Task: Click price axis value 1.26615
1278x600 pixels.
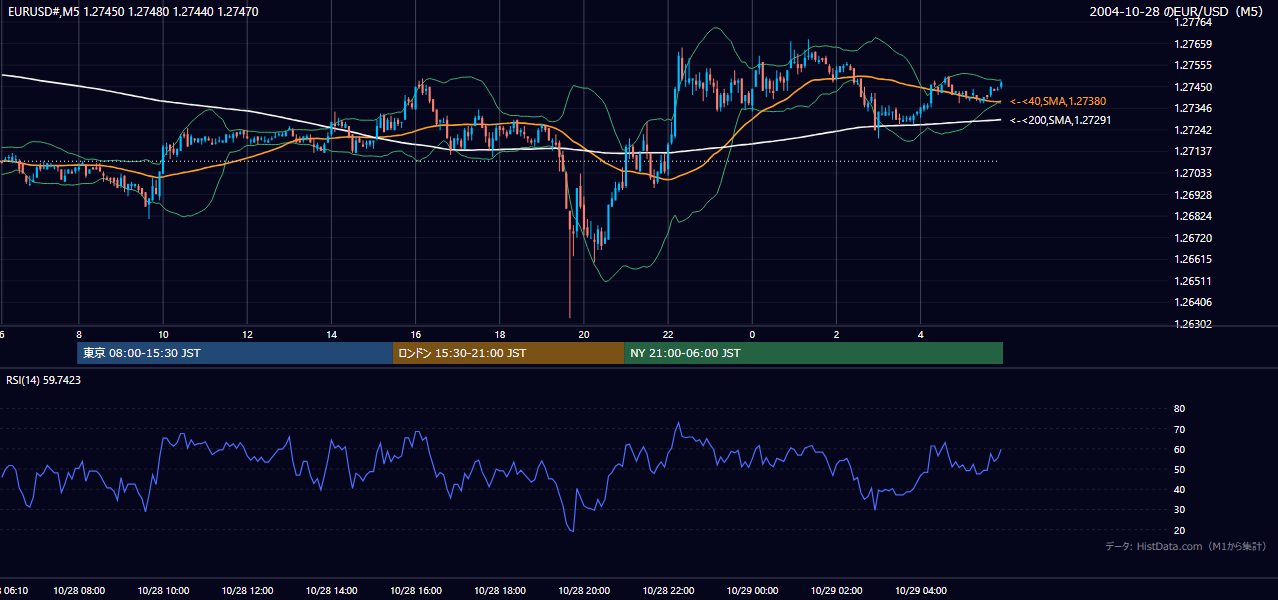Action: [x=1193, y=260]
